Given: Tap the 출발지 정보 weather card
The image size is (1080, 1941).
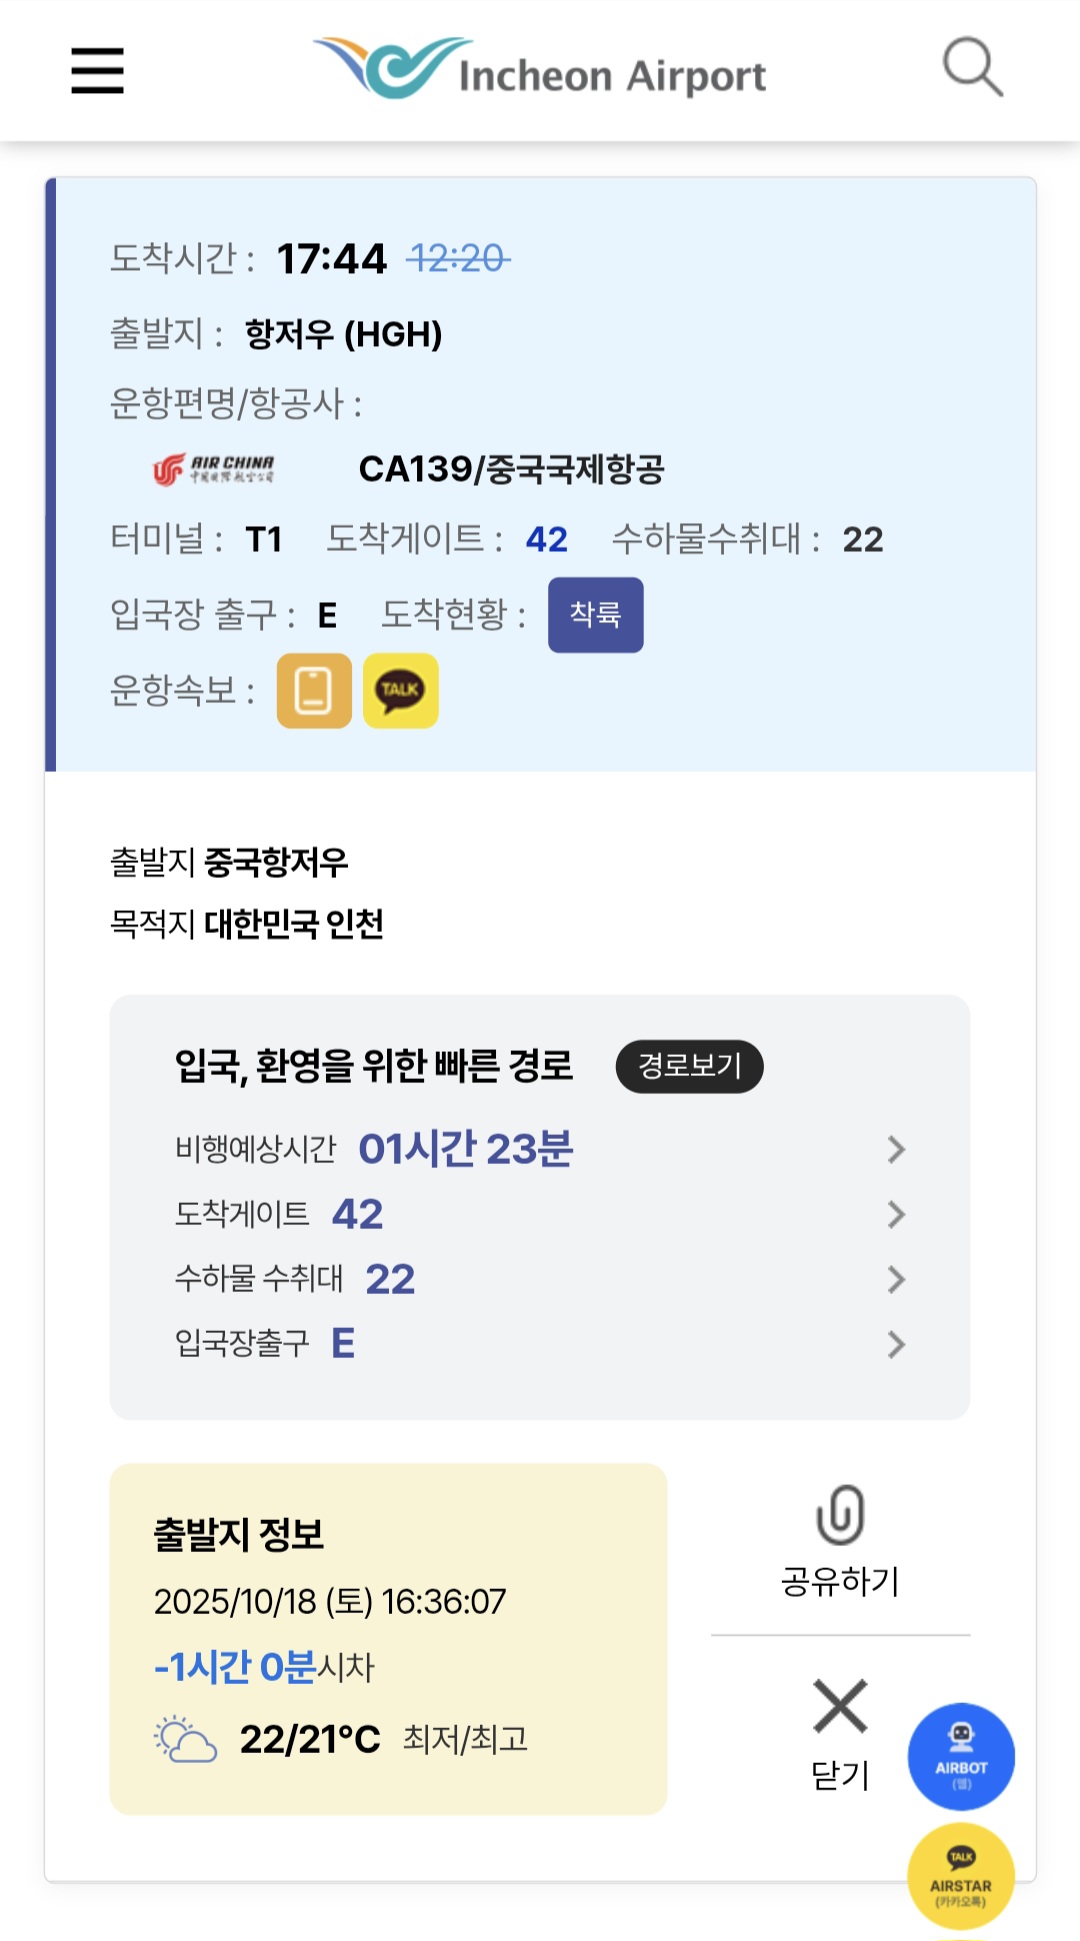Looking at the screenshot, I should (x=388, y=1638).
